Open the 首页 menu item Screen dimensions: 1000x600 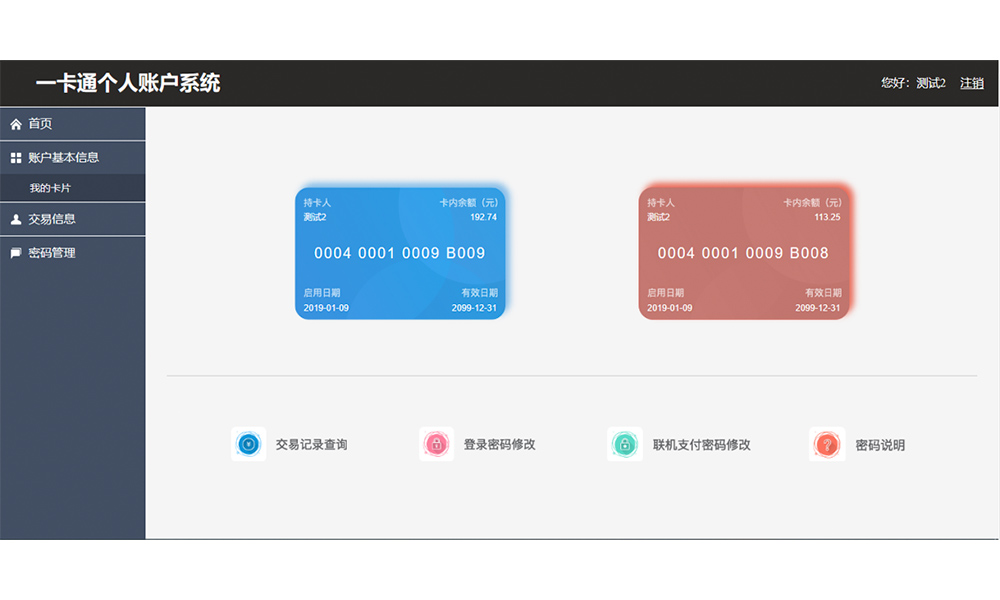click(x=40, y=124)
